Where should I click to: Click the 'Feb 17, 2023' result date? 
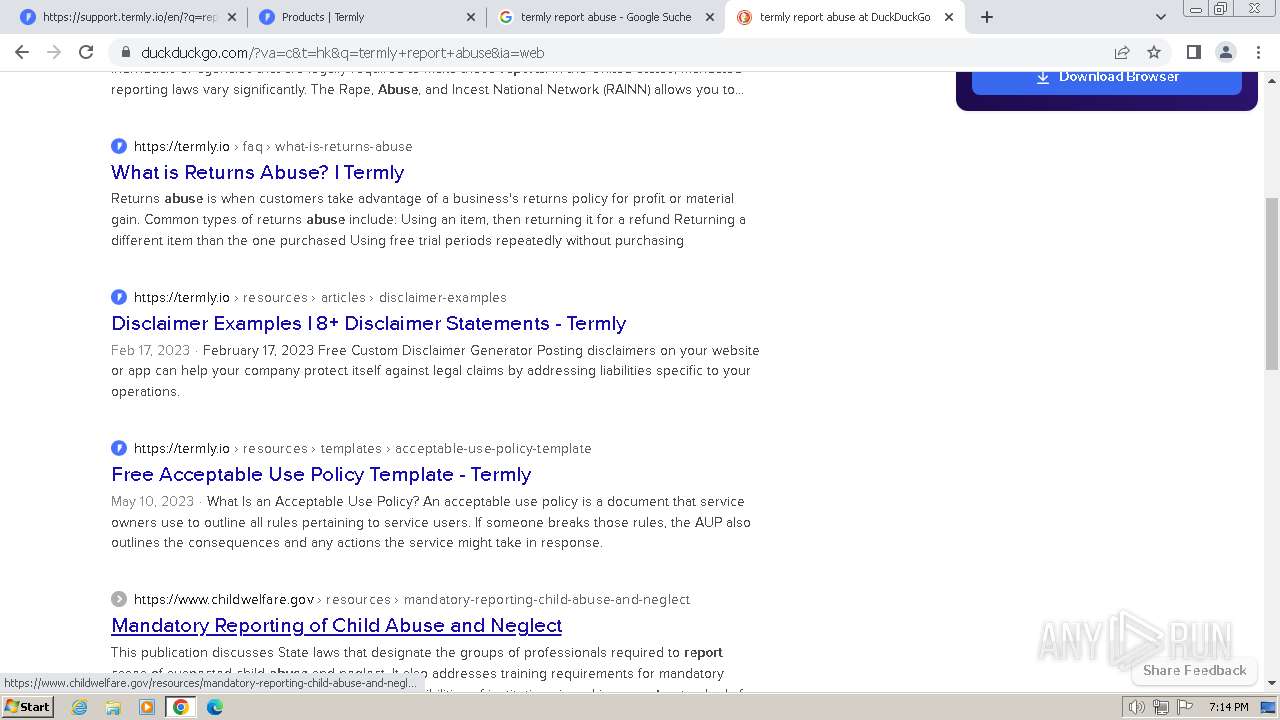(x=150, y=350)
